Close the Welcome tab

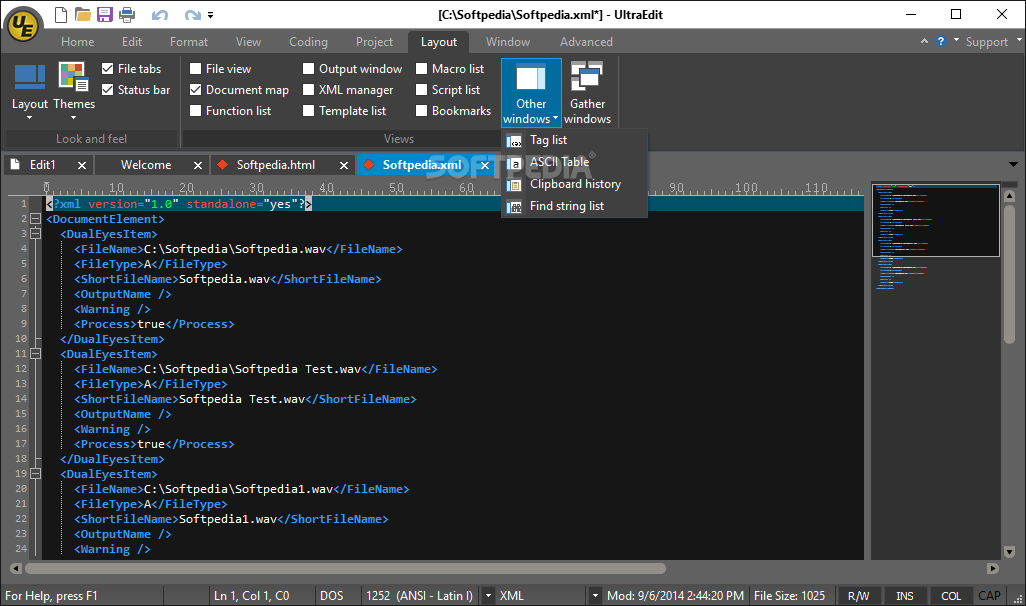tap(198, 166)
